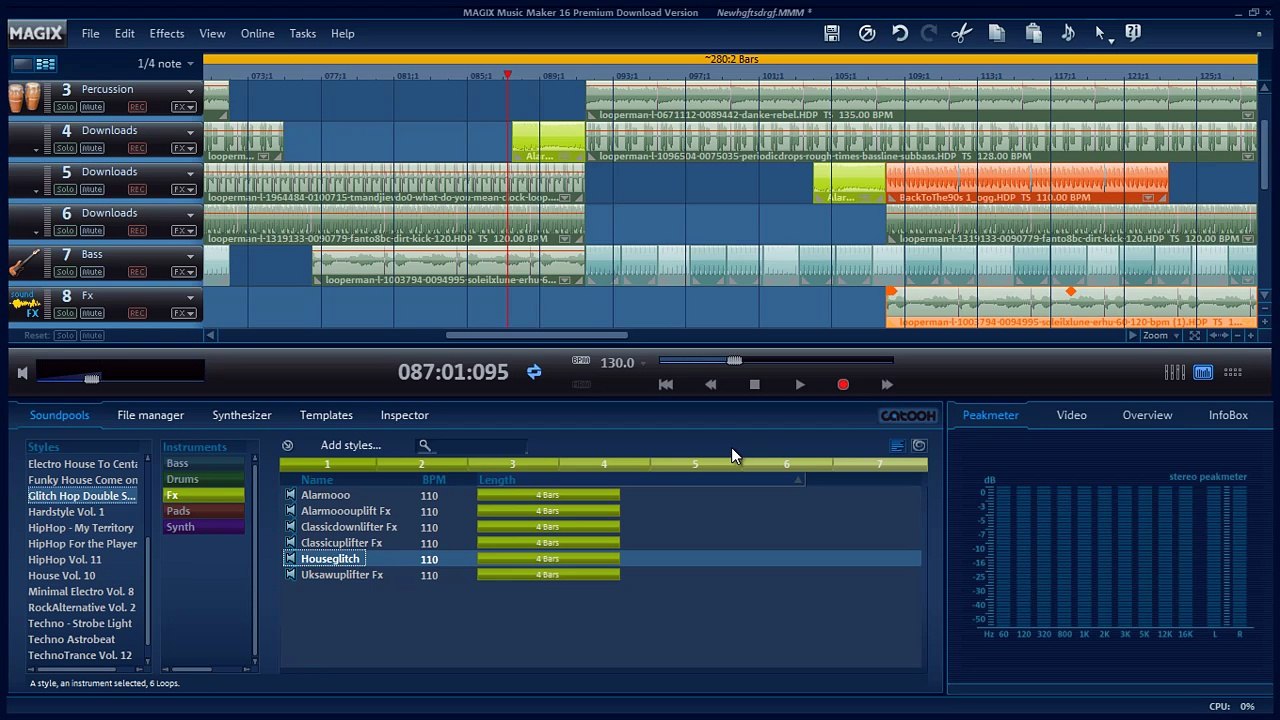Click the MAGIX logo
The image size is (1280, 720).
click(36, 33)
